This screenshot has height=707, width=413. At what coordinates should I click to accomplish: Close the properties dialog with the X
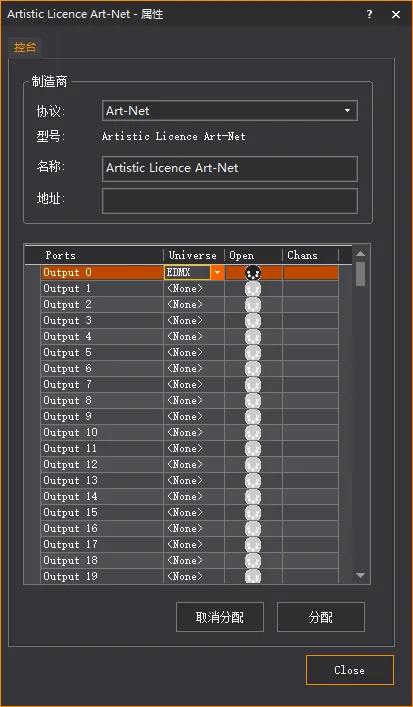point(396,14)
